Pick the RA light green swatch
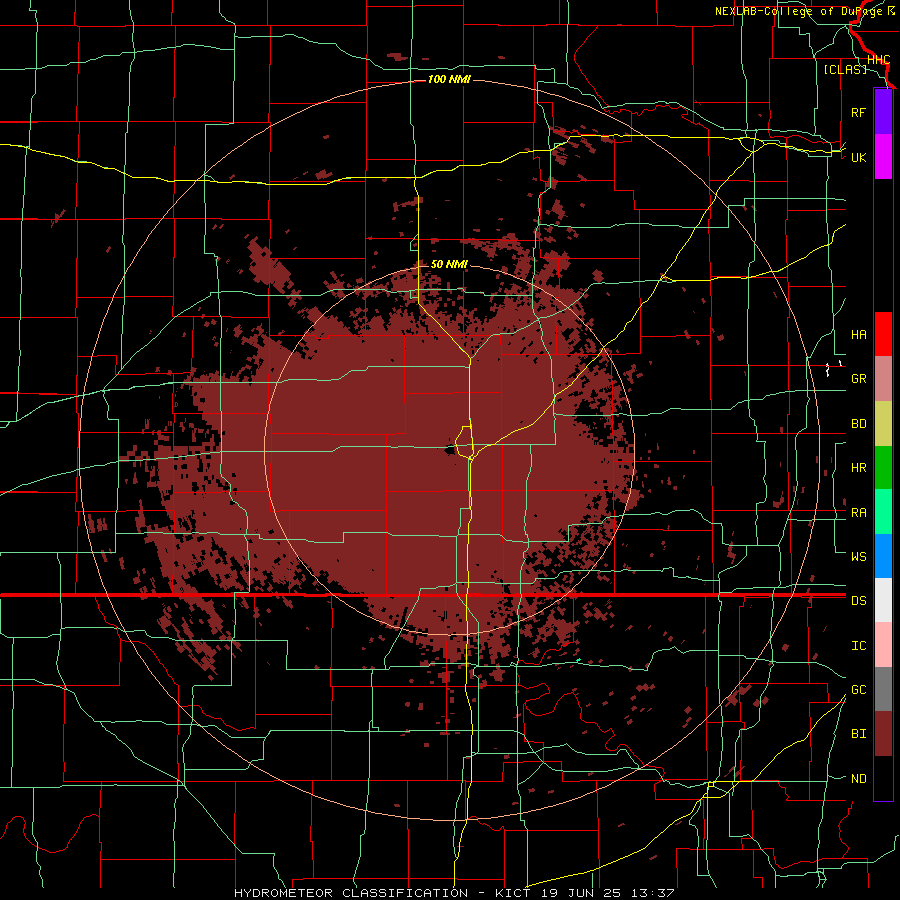The image size is (900, 900). click(883, 512)
